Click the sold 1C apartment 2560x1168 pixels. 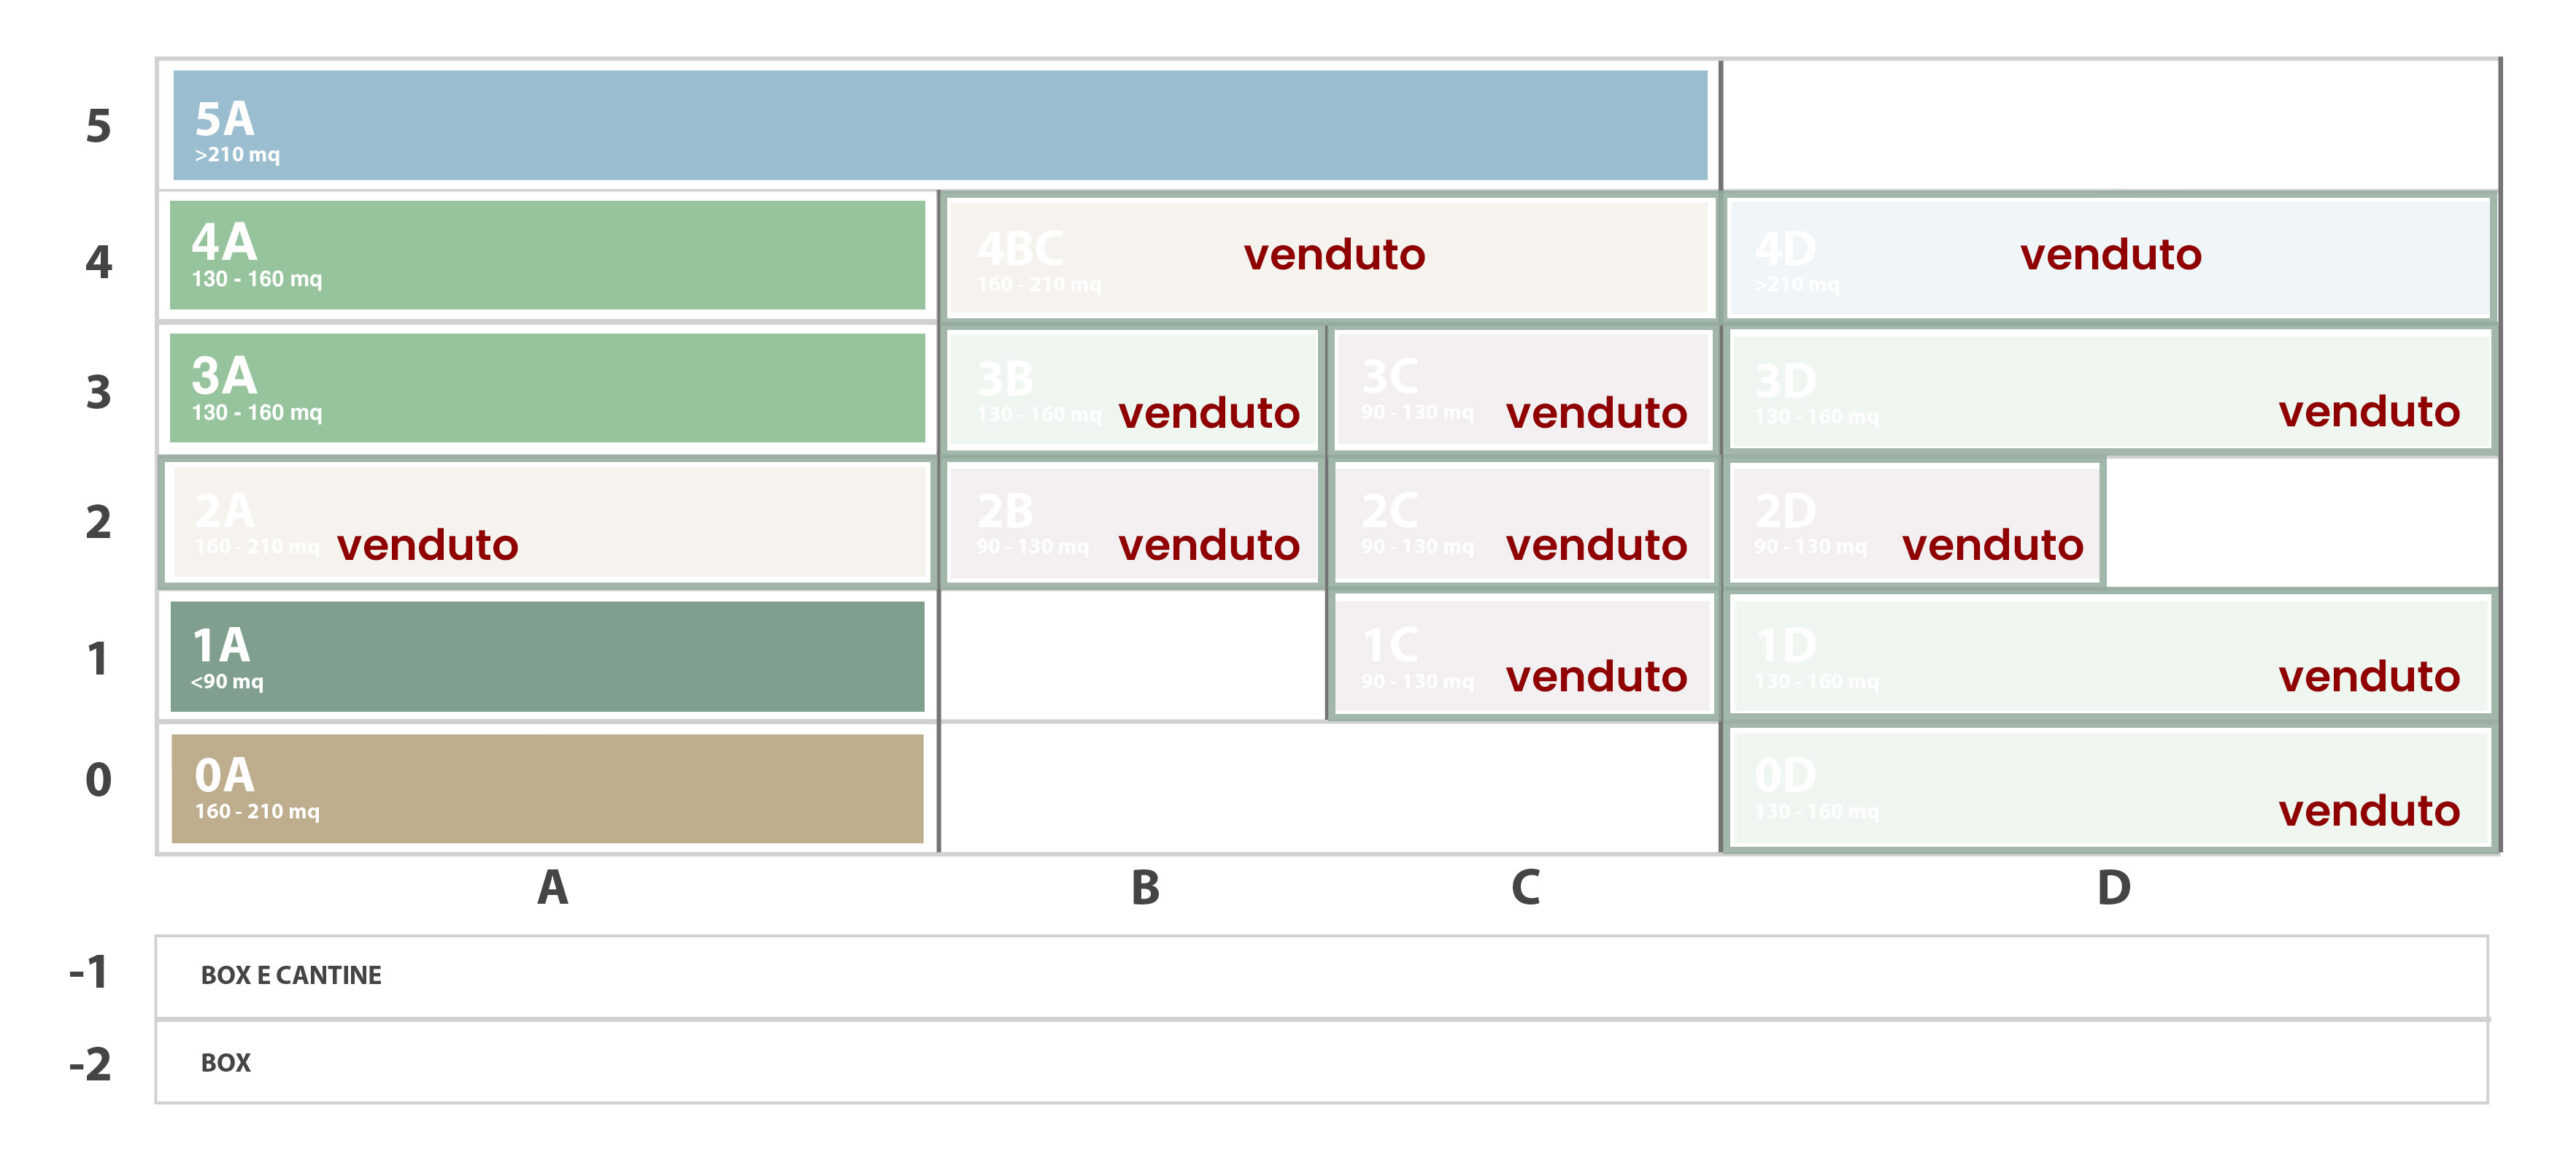(1523, 656)
